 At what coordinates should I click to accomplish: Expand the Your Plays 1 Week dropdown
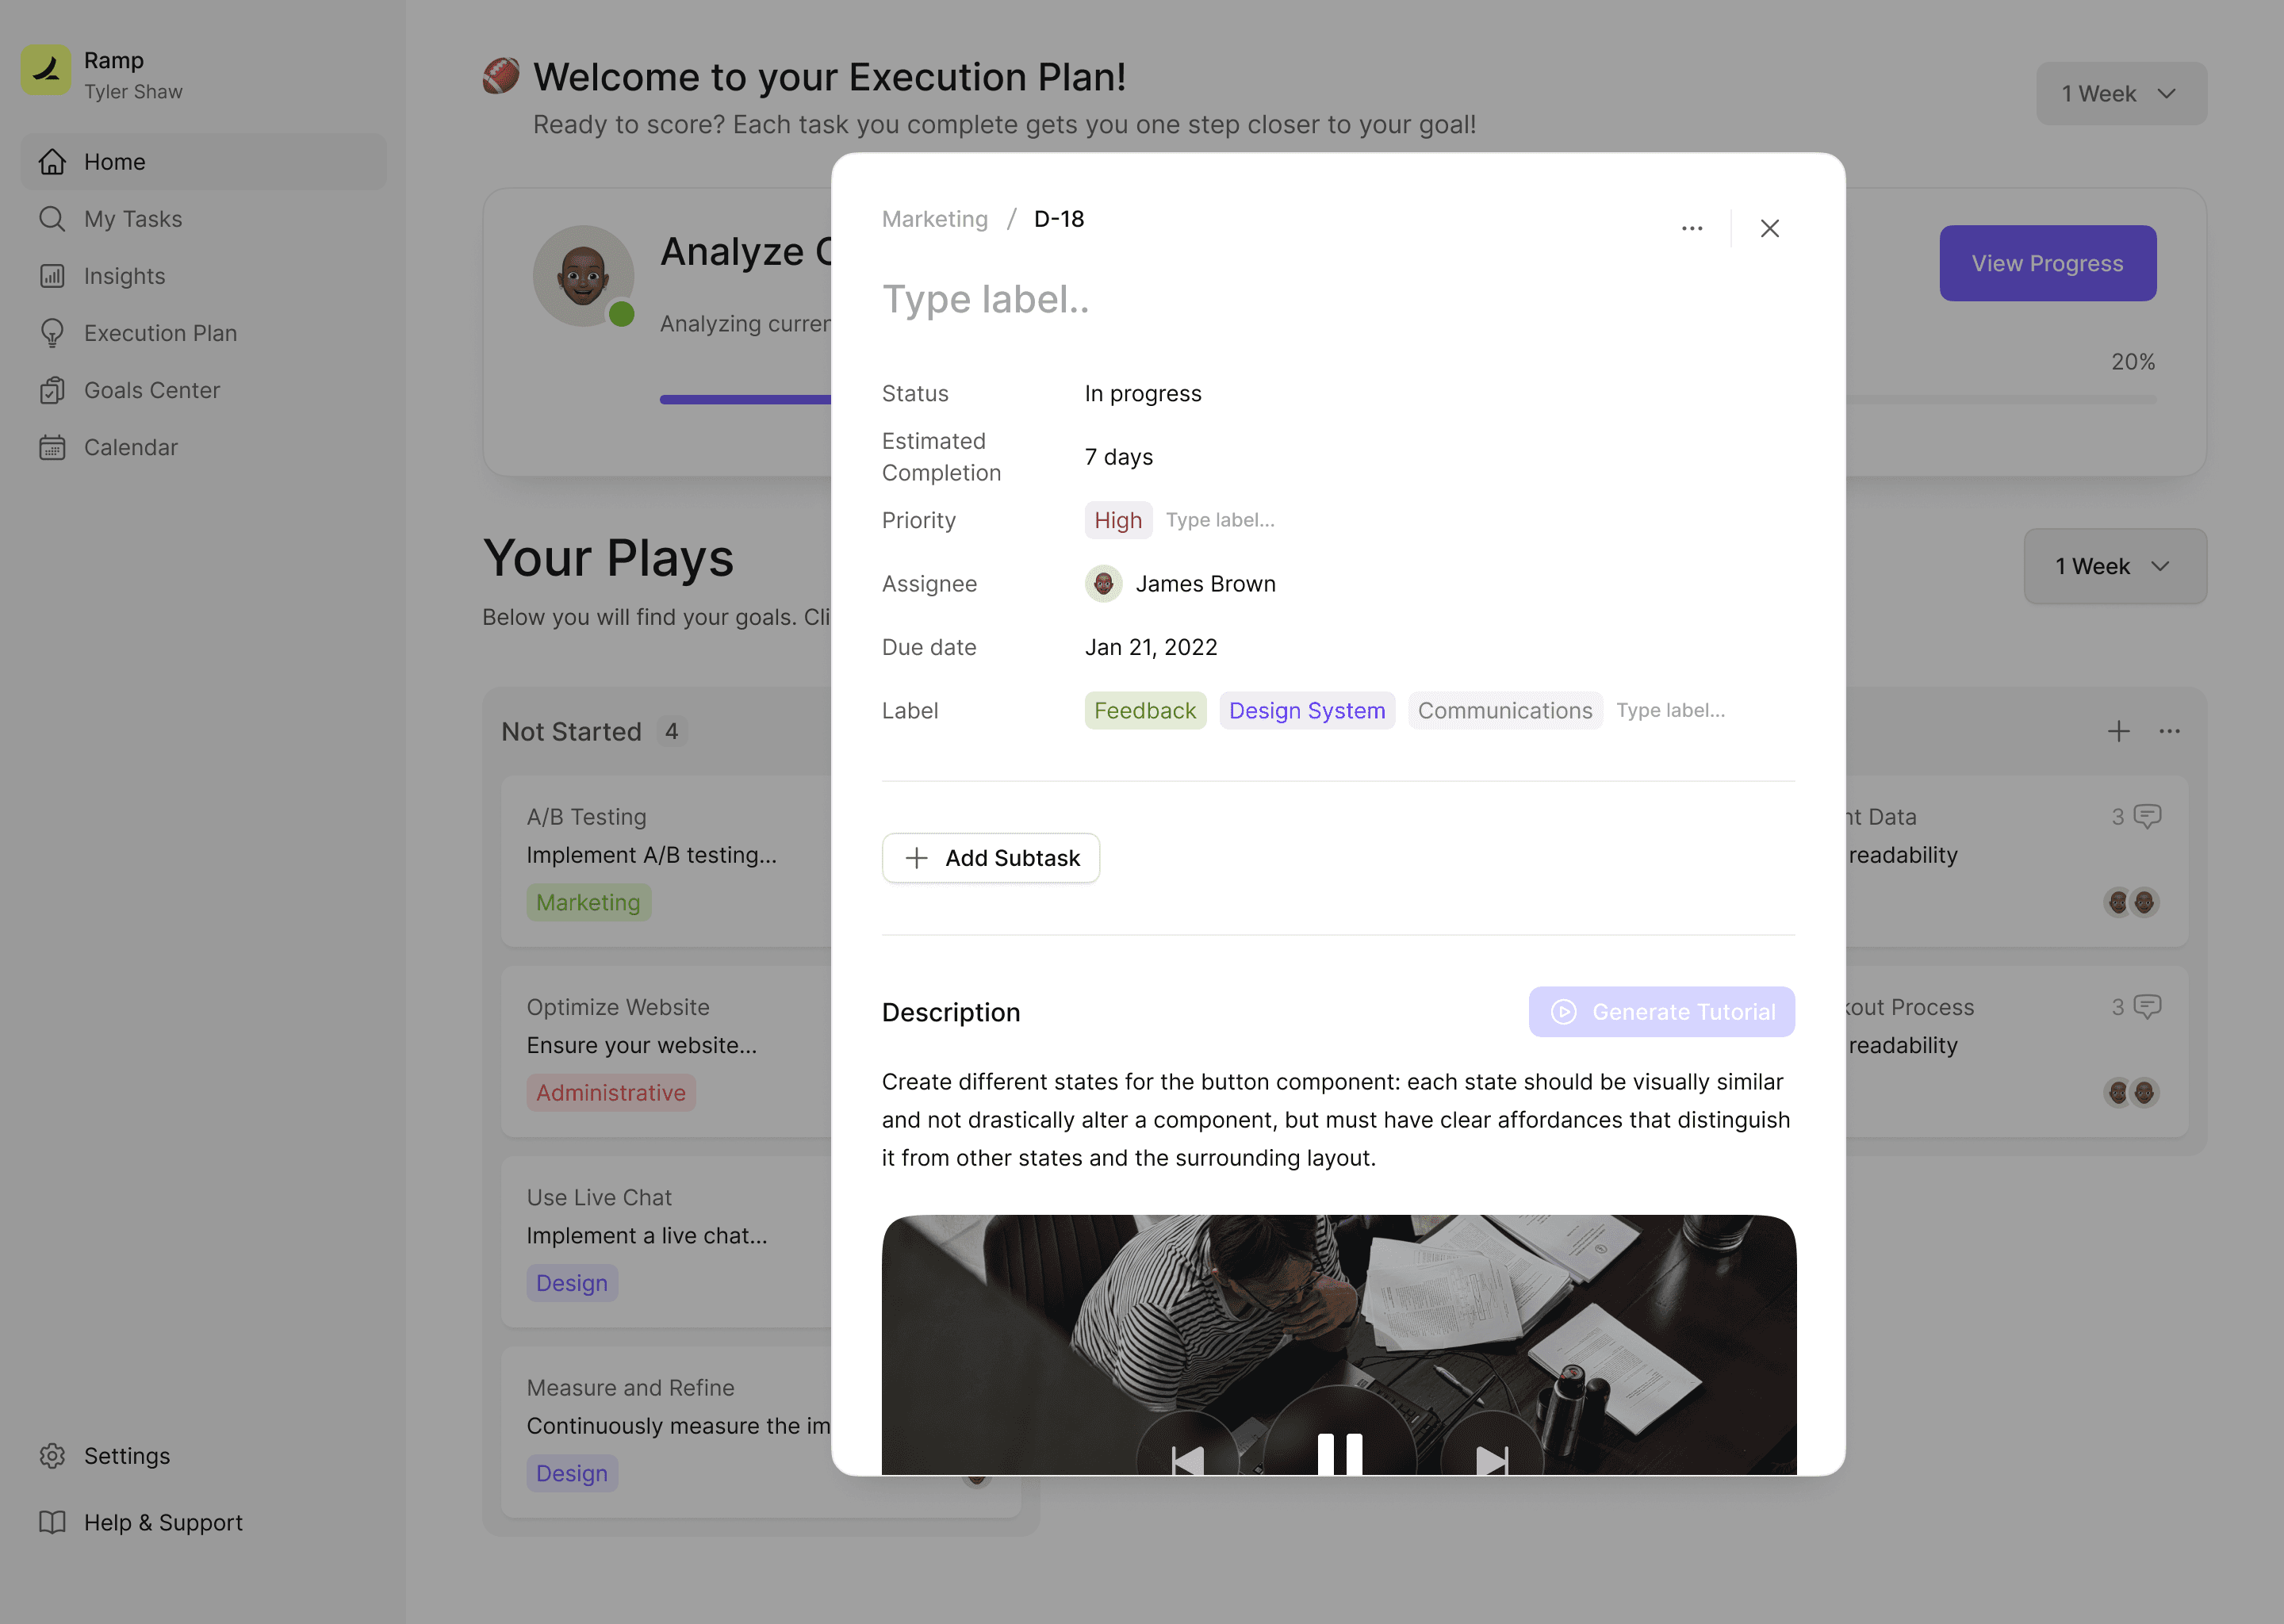[x=2114, y=566]
